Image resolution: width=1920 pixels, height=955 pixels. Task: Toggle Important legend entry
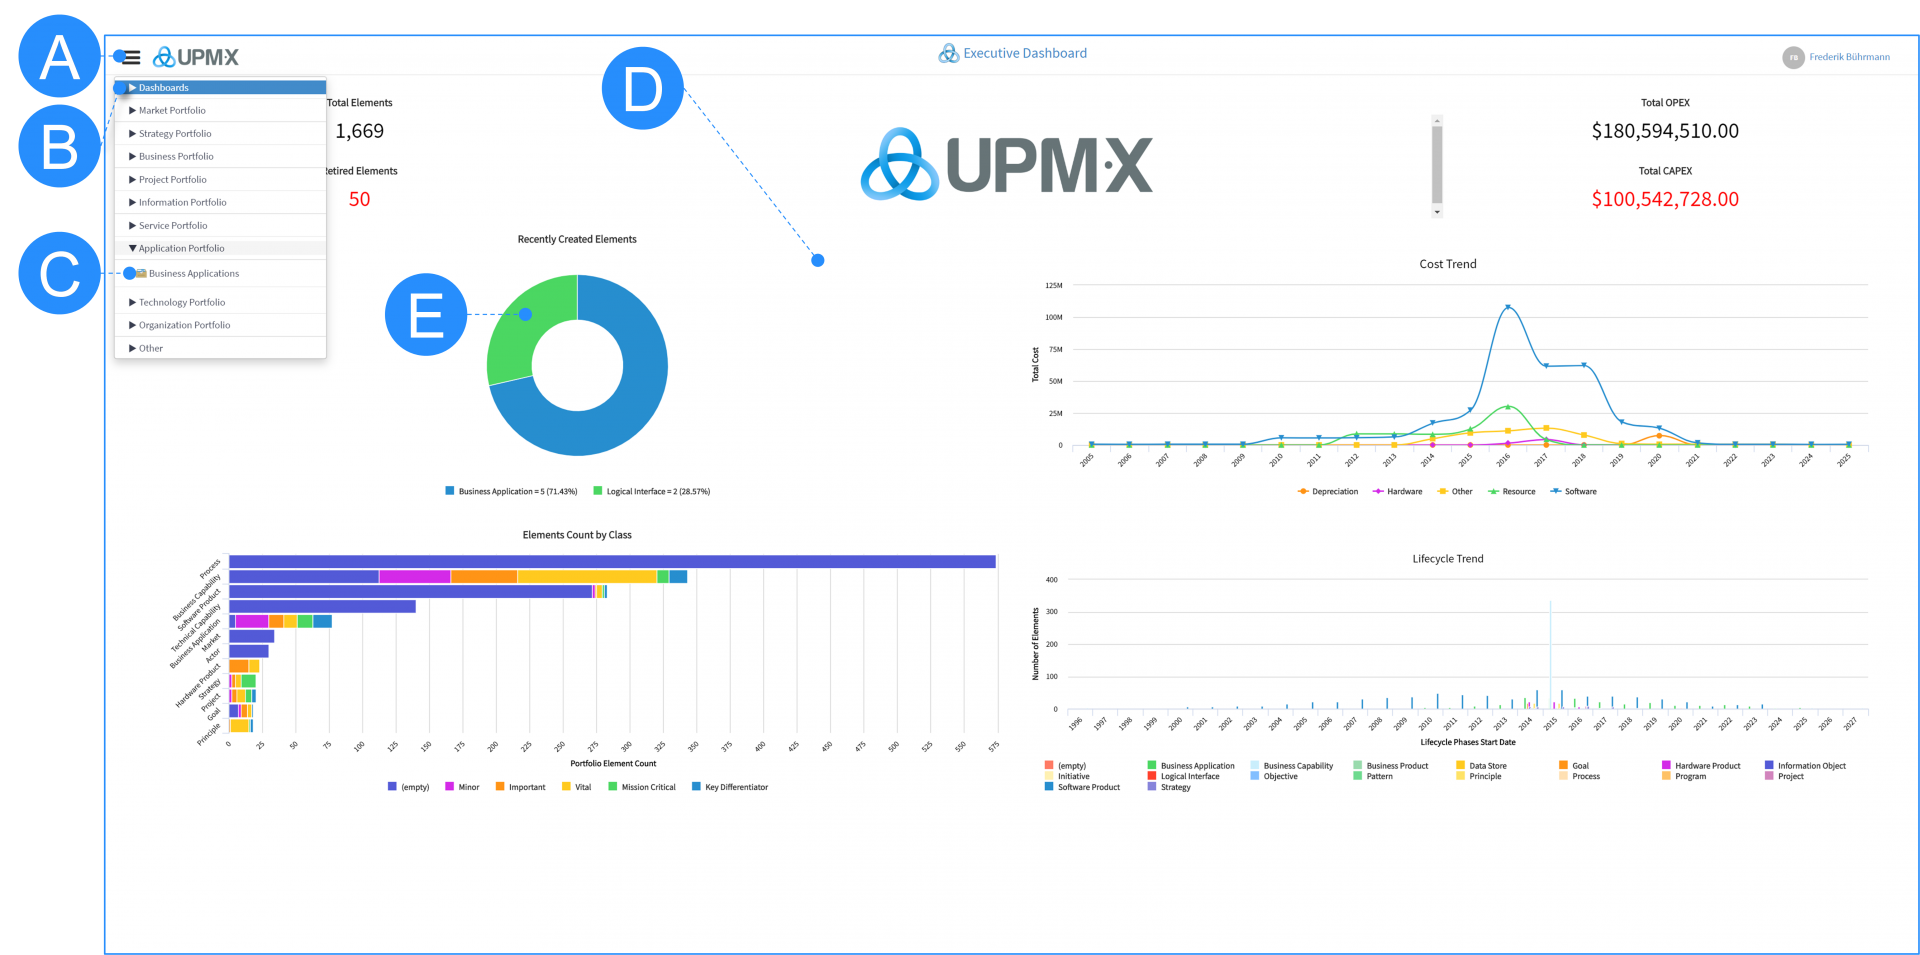pos(520,787)
